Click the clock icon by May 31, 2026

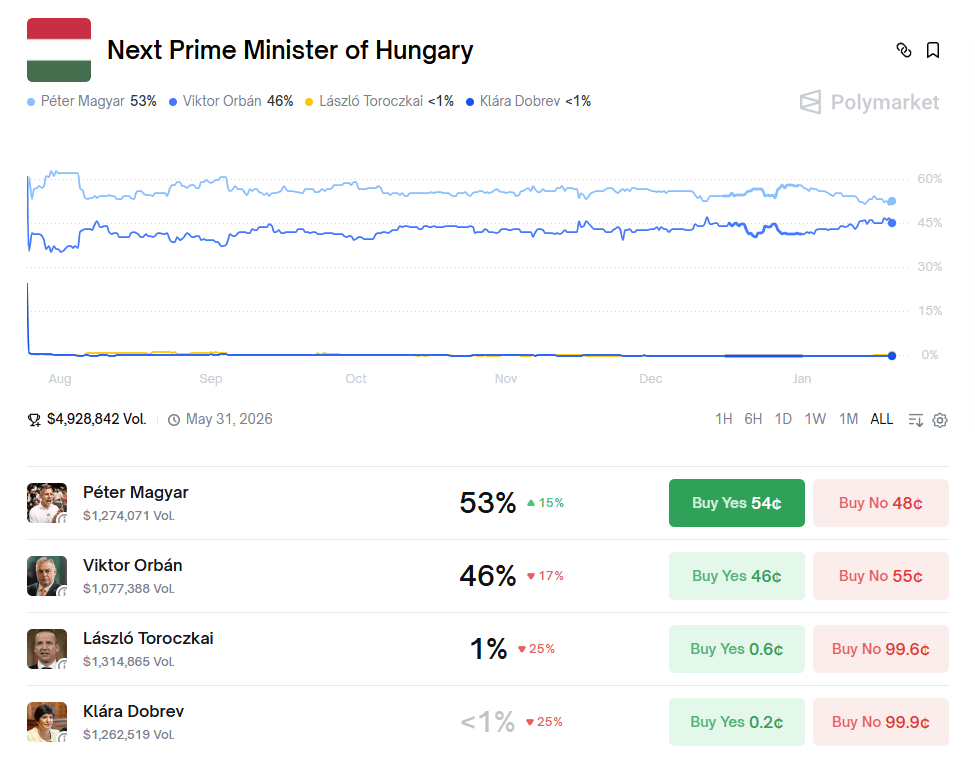174,420
